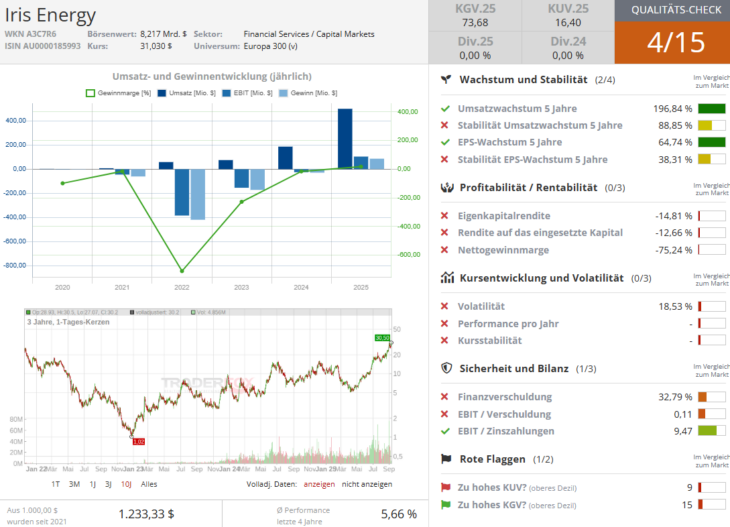Select the 3M chart timeframe
730x527 pixels.
click(x=74, y=484)
